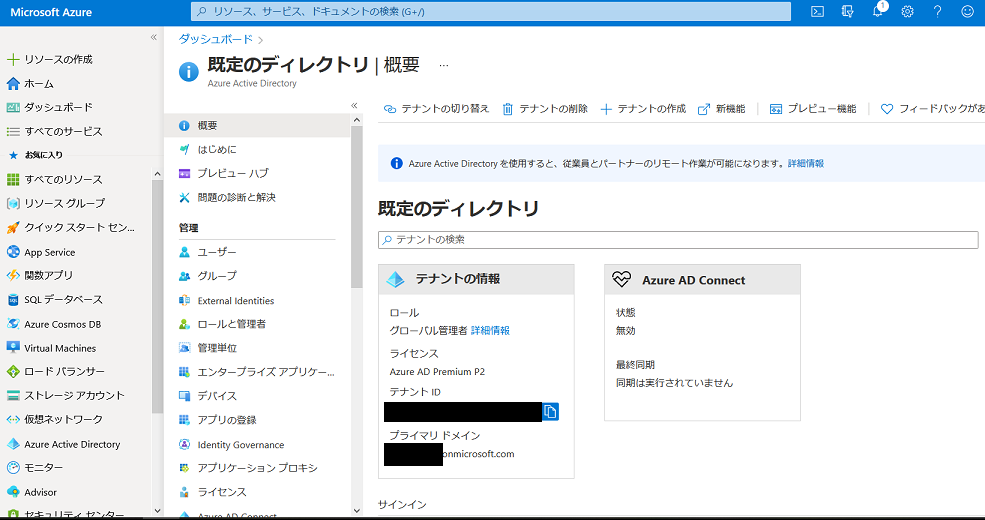Click プレビュー機能 toolbar button

813,109
